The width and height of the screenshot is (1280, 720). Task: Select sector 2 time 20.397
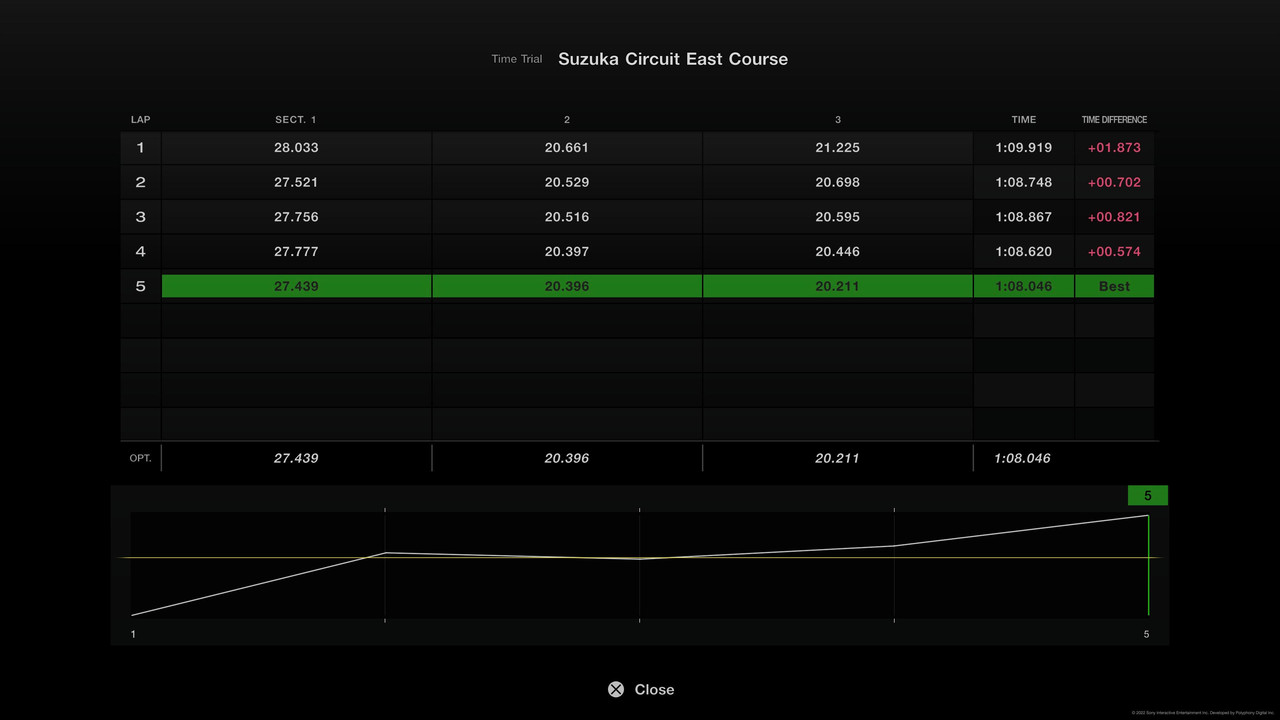[567, 251]
